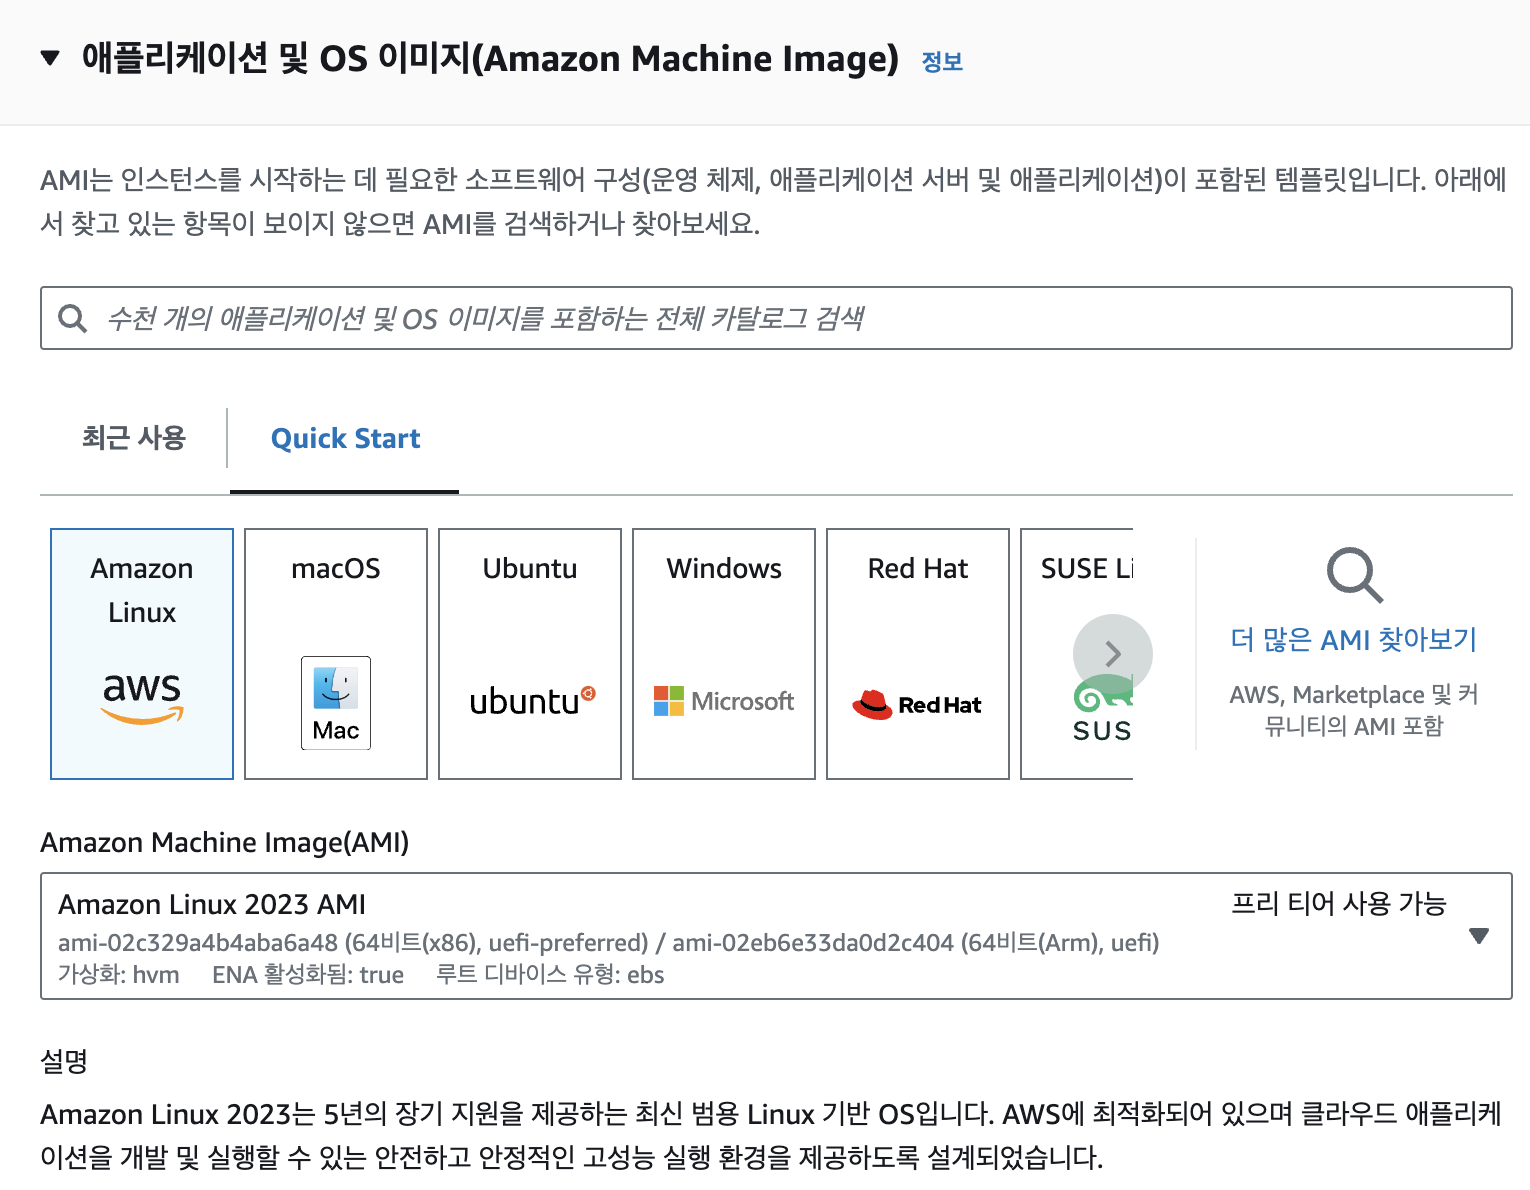Image resolution: width=1530 pixels, height=1190 pixels.
Task: Click the 설명 heading
Action: (x=64, y=1061)
